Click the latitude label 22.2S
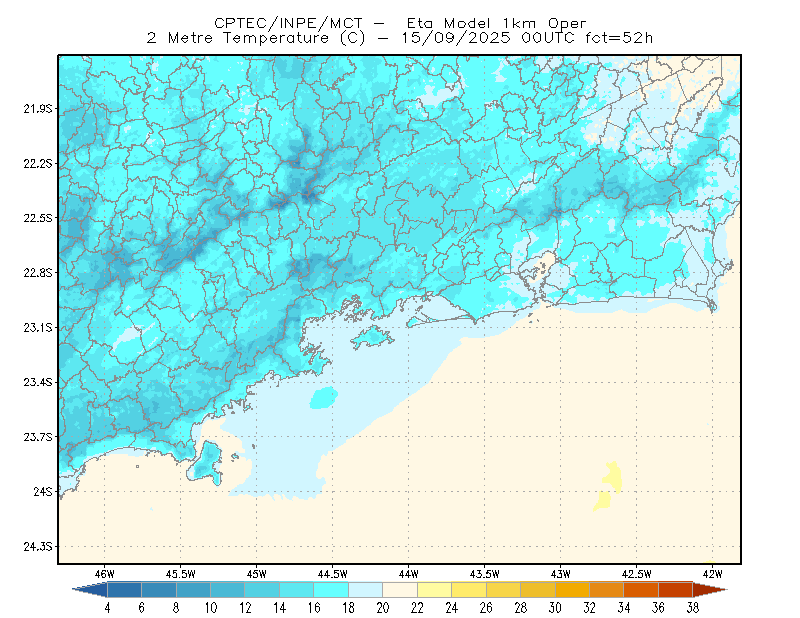The image size is (800, 618). click(x=38, y=163)
